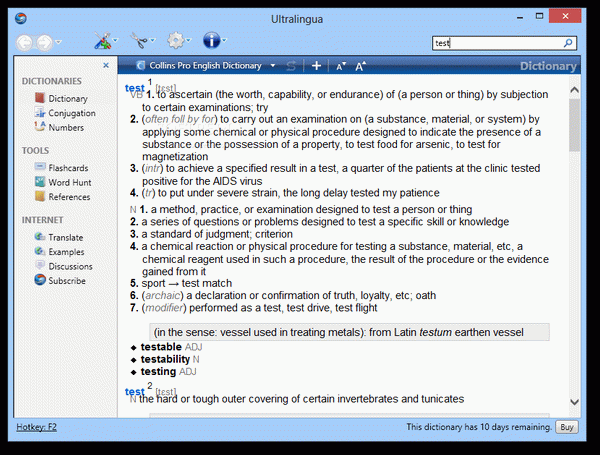Viewport: 600px width, 455px height.
Task: Click the derived word 'testing'
Action: pos(158,372)
